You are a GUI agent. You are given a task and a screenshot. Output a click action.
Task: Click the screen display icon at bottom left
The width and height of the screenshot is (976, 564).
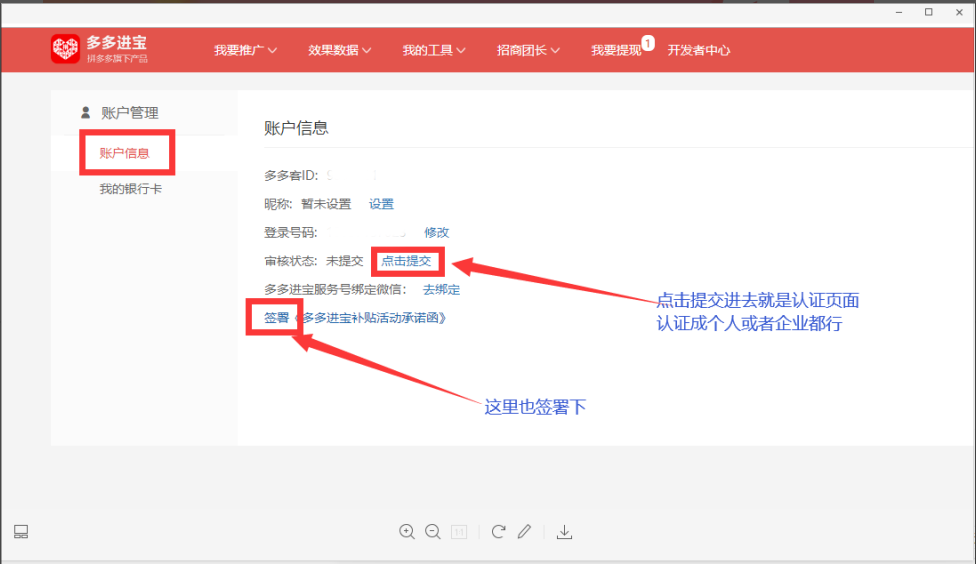(x=21, y=532)
